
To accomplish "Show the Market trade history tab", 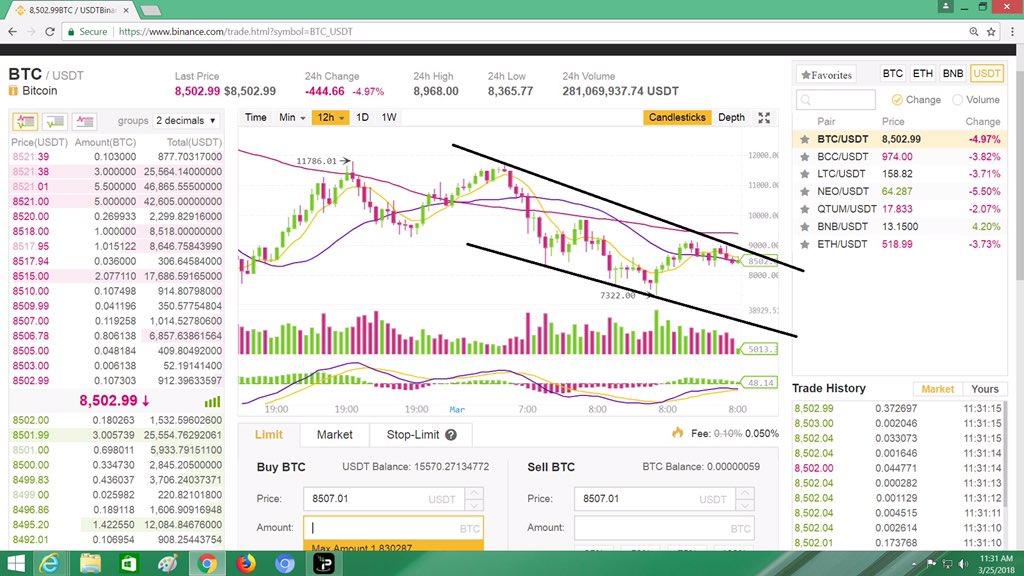I will coord(937,389).
